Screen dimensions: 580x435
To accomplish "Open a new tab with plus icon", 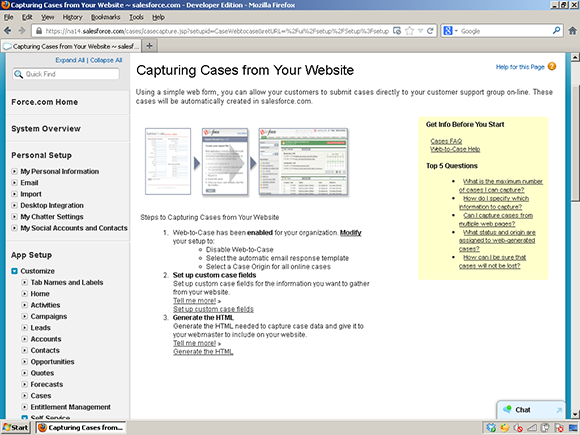I will (149, 46).
